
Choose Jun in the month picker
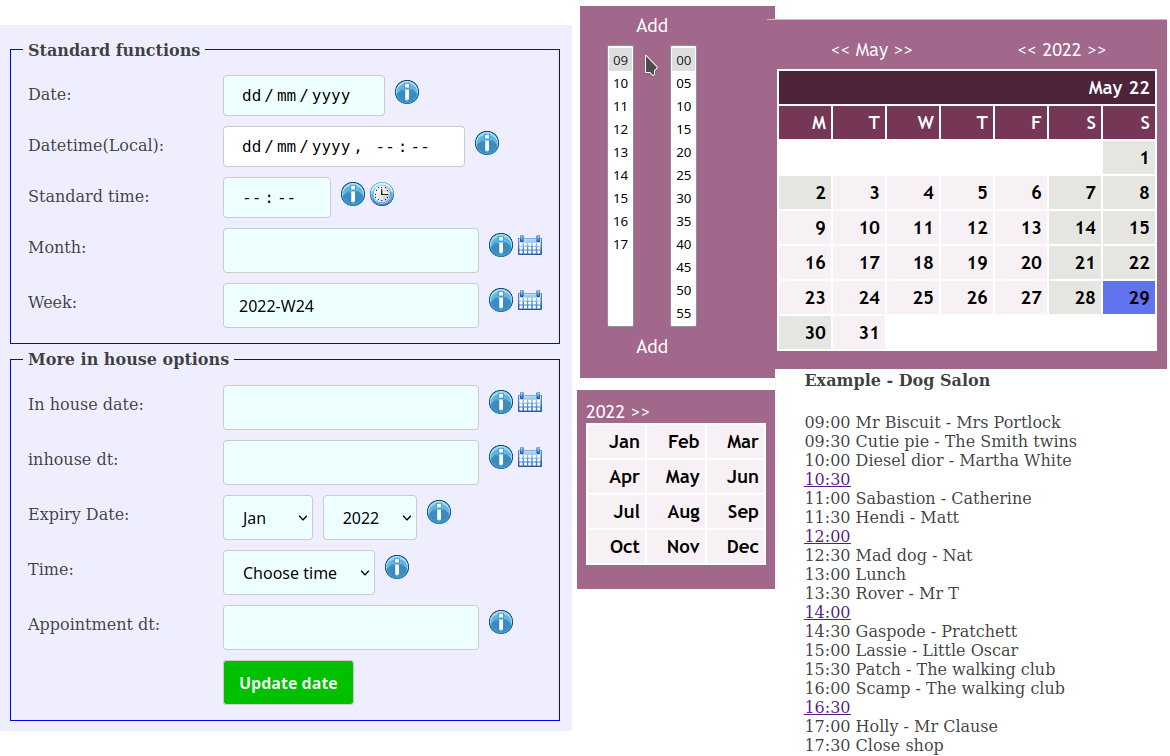pos(736,477)
